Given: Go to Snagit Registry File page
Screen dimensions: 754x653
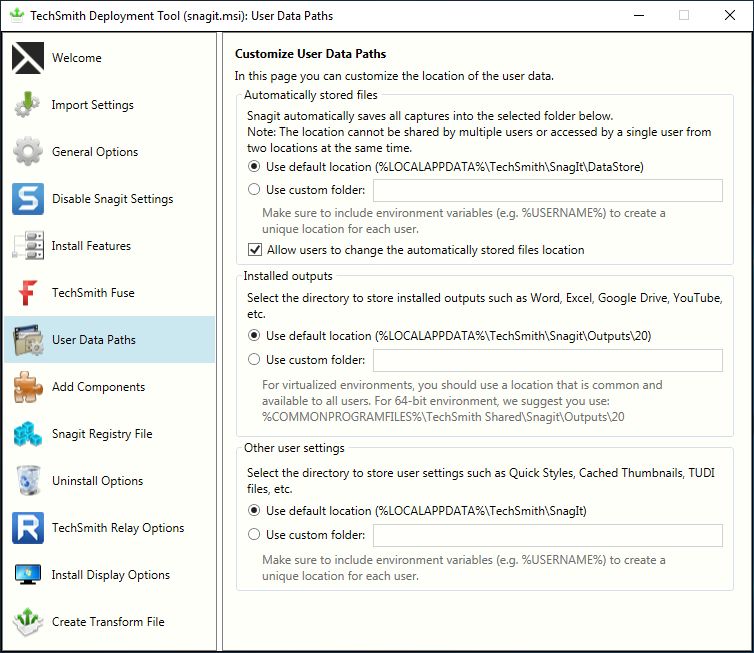Looking at the screenshot, I should point(110,434).
